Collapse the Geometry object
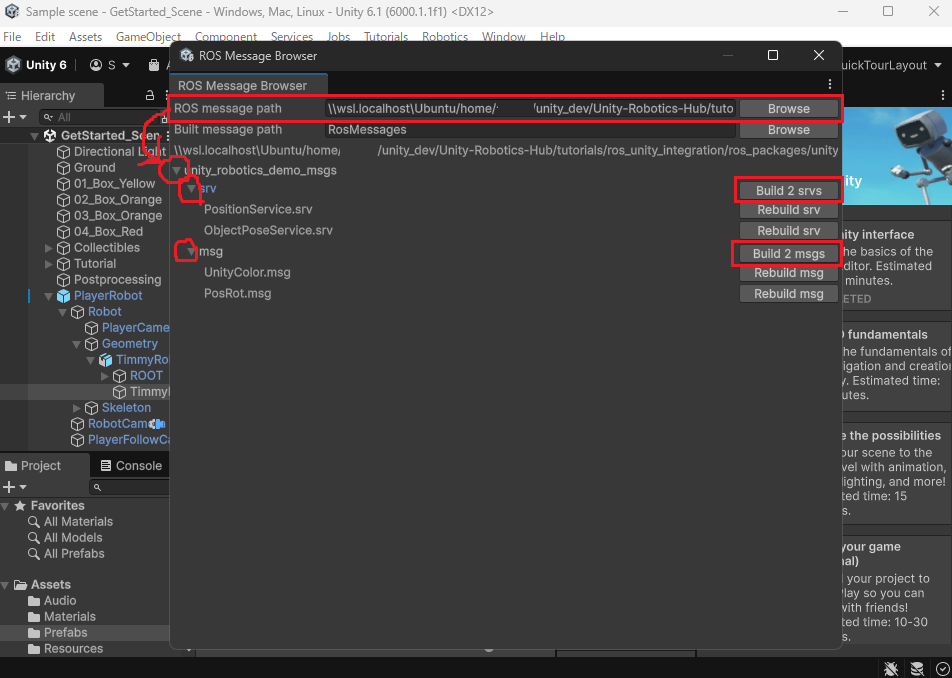The height and width of the screenshot is (678, 952). [77, 344]
